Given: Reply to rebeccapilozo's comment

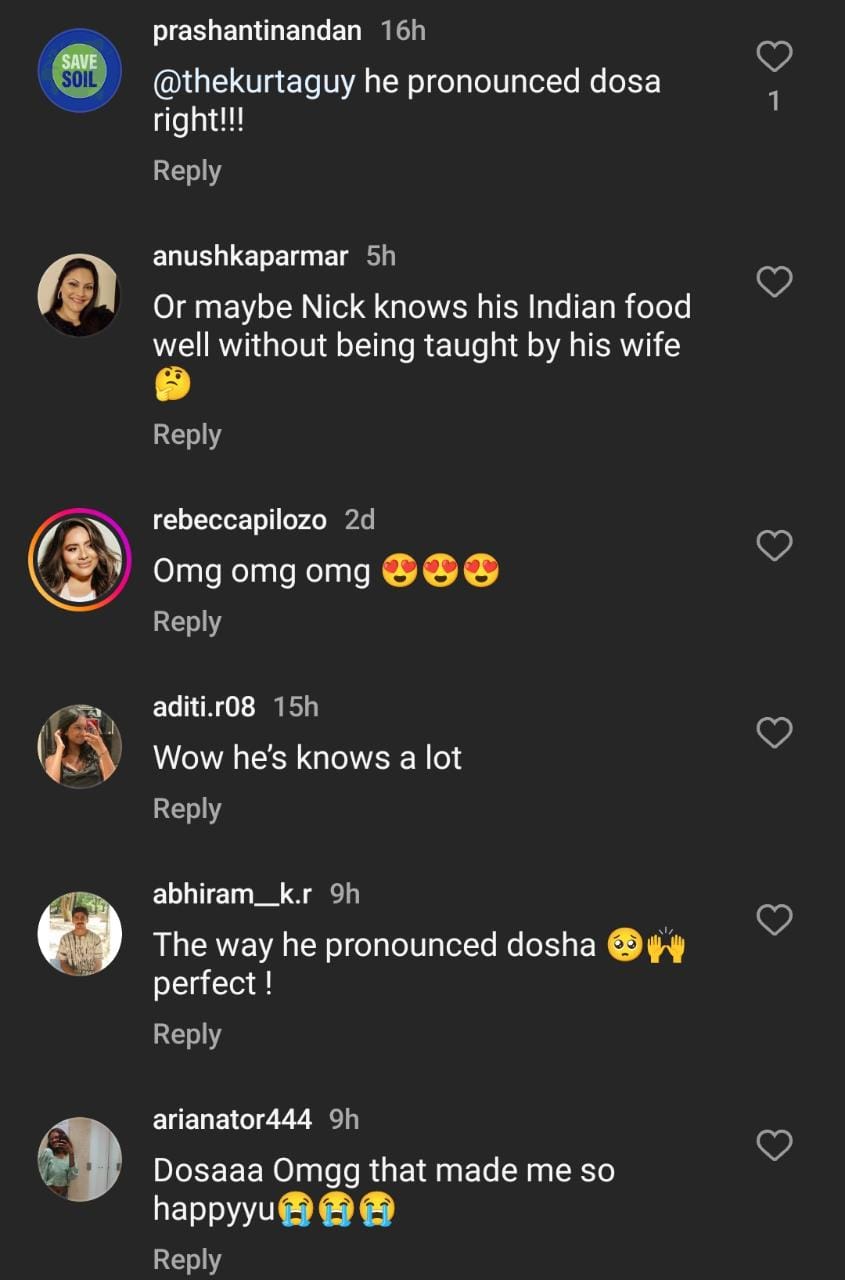Looking at the screenshot, I should pyautogui.click(x=187, y=622).
